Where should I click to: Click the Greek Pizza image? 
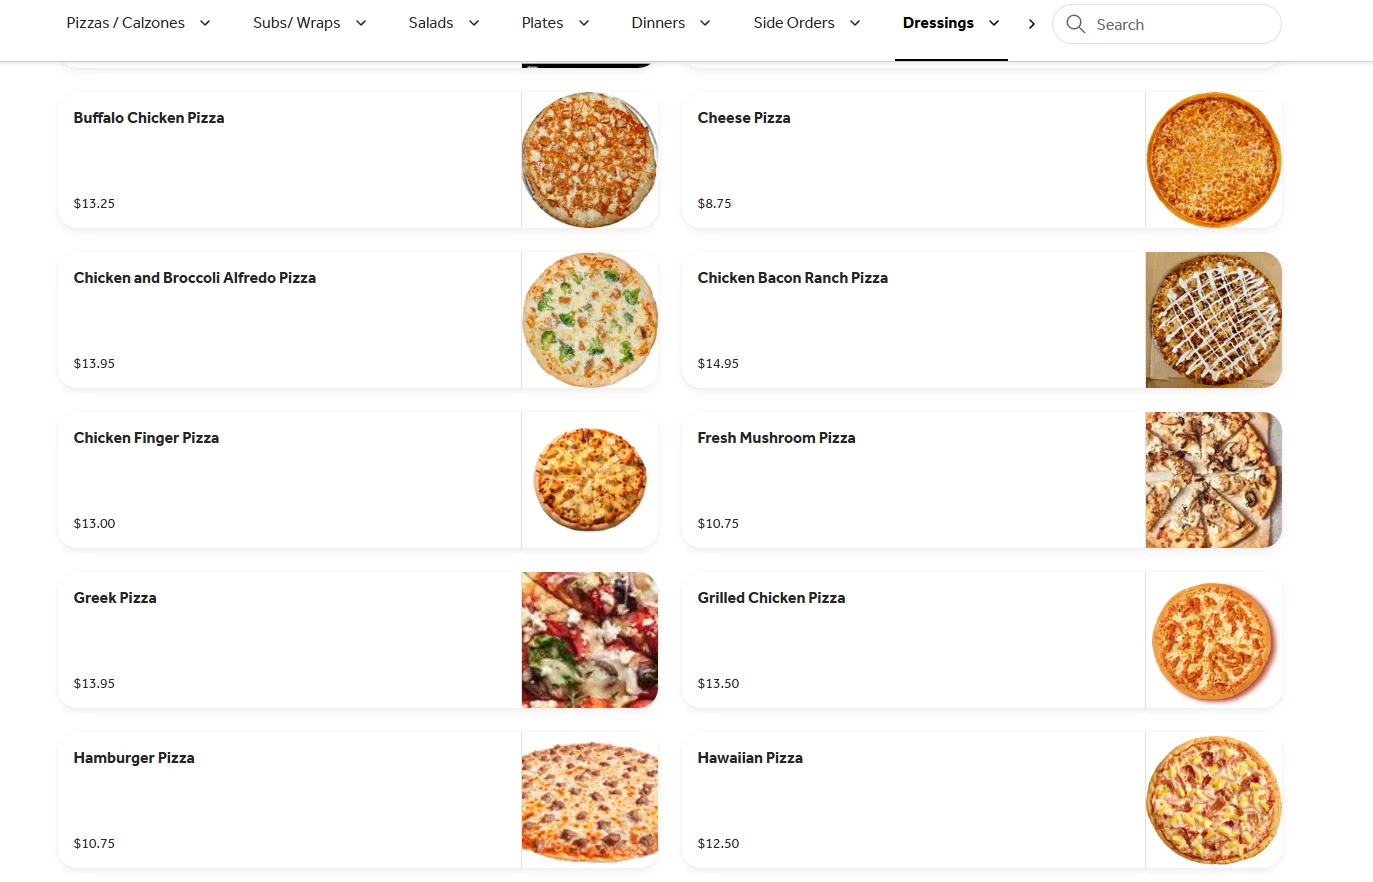tap(590, 640)
